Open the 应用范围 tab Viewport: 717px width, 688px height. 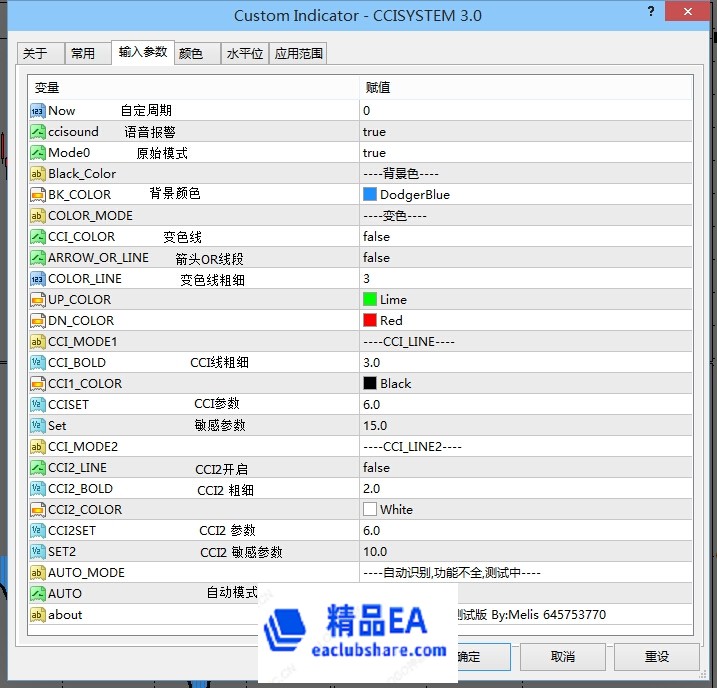[299, 54]
